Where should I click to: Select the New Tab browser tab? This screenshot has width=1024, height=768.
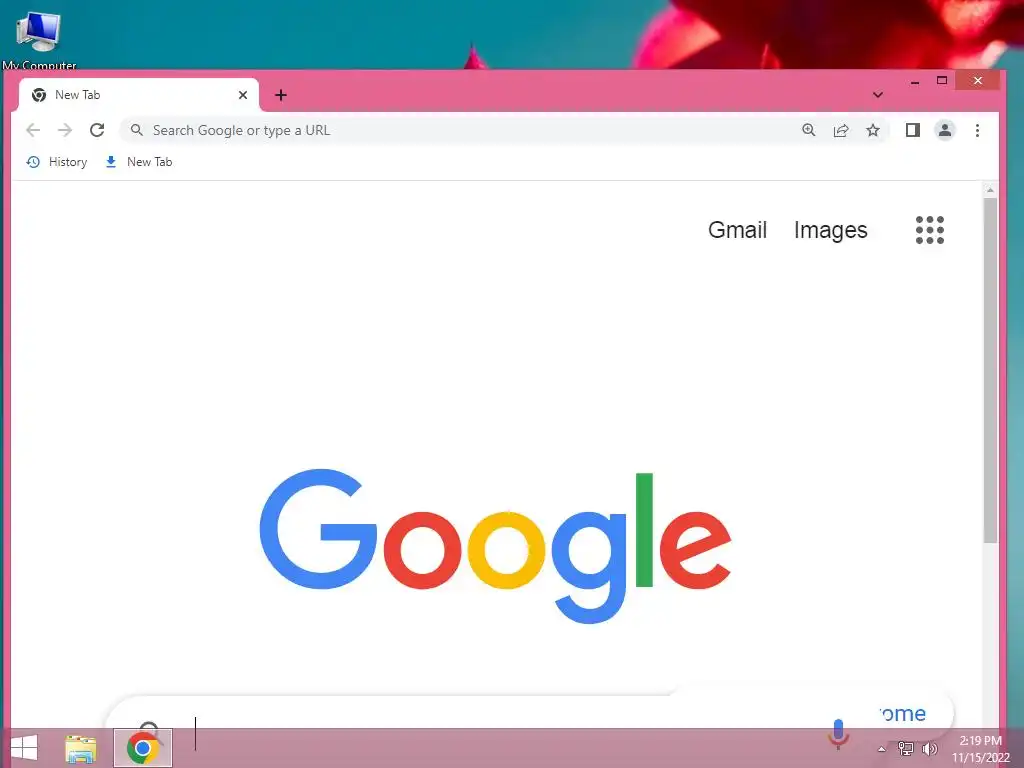click(138, 95)
